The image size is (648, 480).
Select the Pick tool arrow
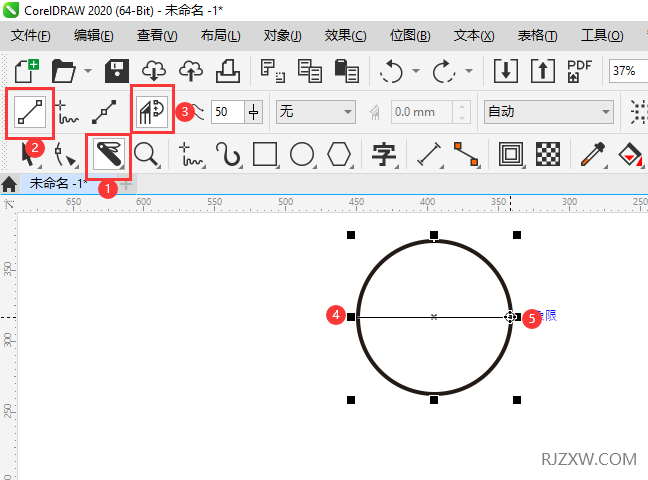pyautogui.click(x=29, y=155)
